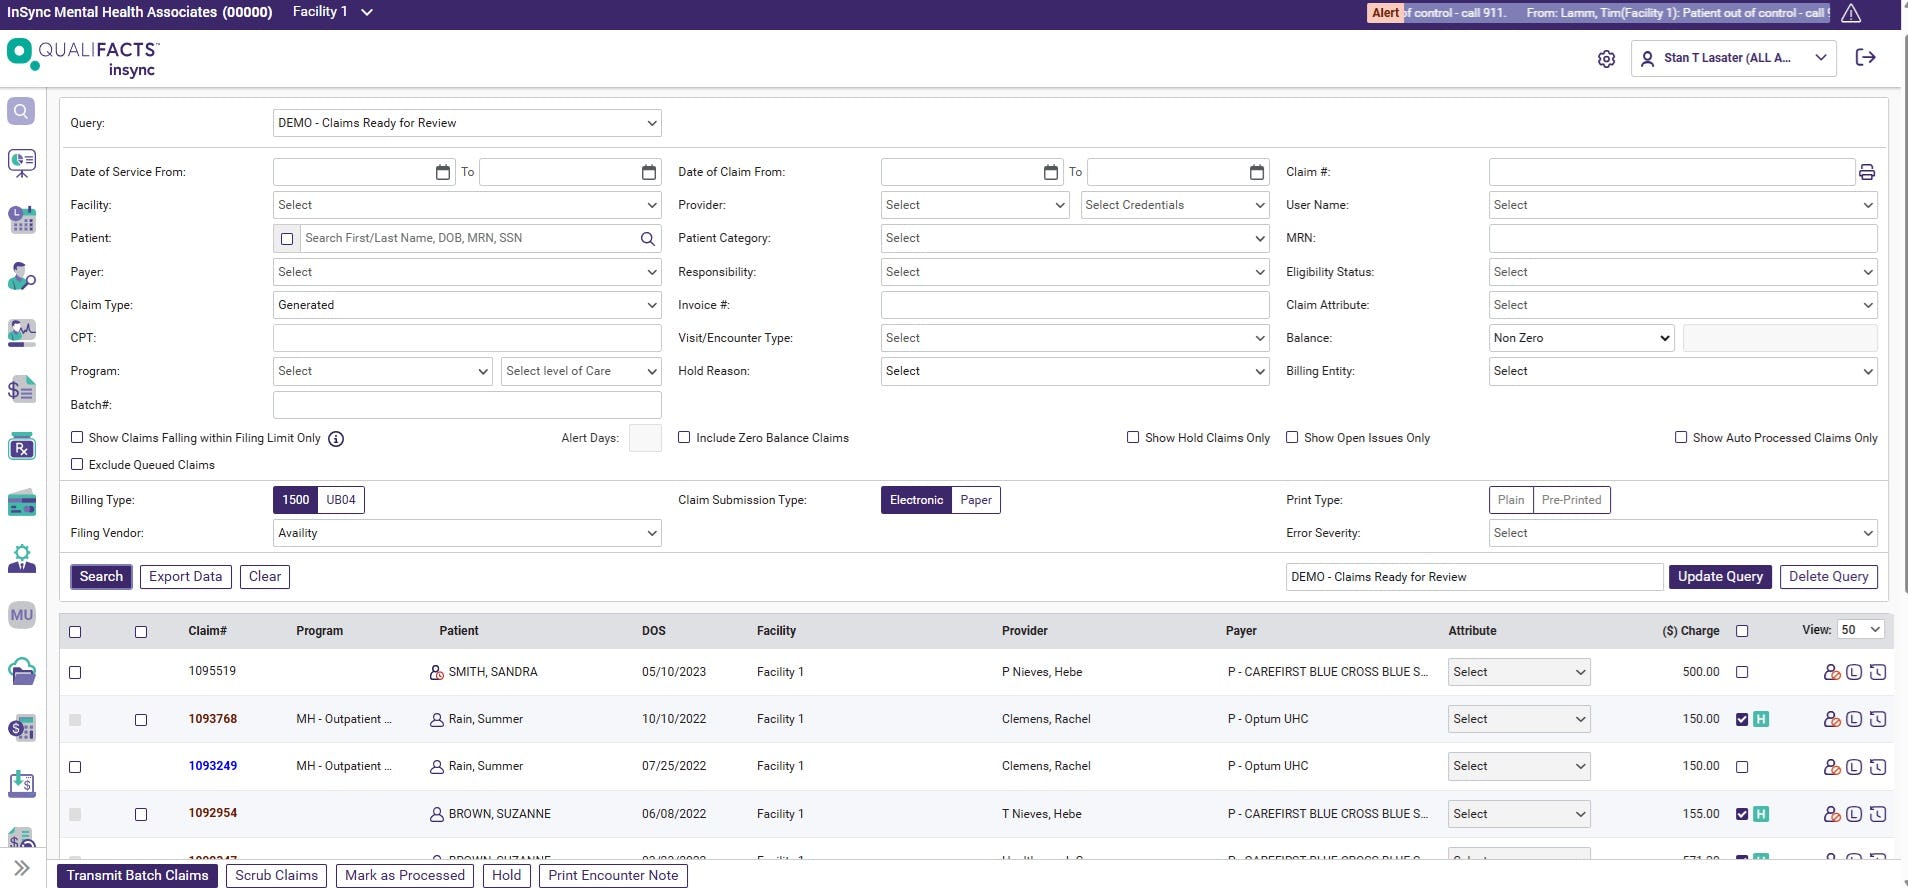Open the Rx prescription sidebar icon
Viewport: 1908px width, 888px height.
[21, 447]
